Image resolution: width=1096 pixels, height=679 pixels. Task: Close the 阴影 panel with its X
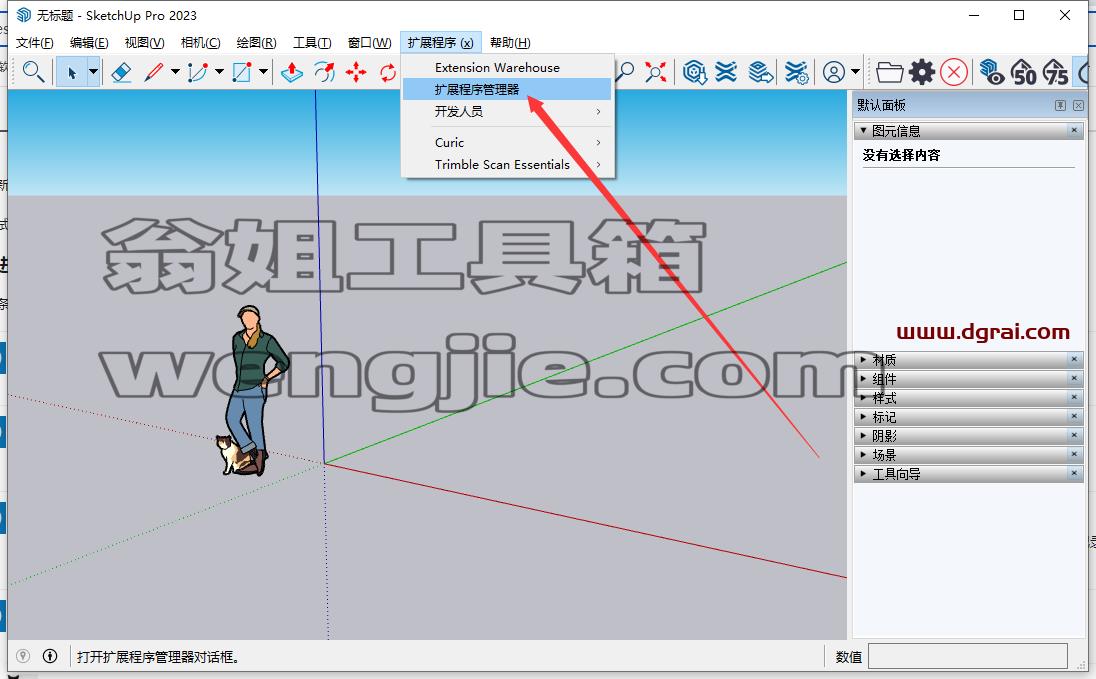pos(1074,435)
